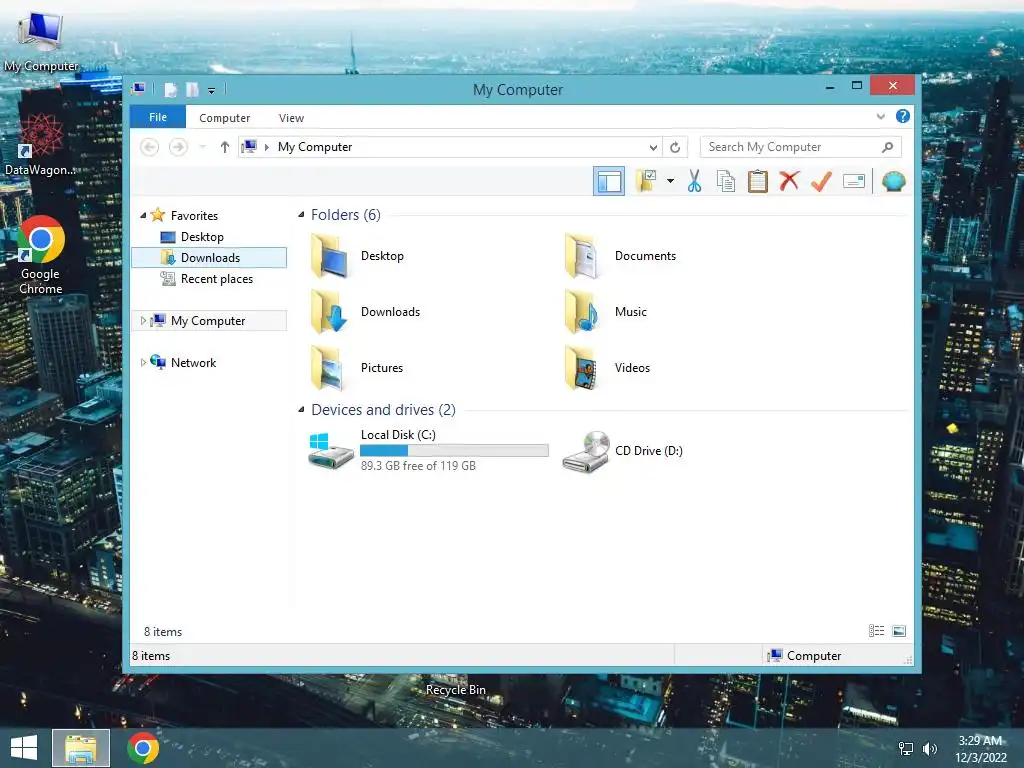This screenshot has width=1024, height=768.
Task: Open Google Chrome desktop shortcut
Action: [x=40, y=255]
